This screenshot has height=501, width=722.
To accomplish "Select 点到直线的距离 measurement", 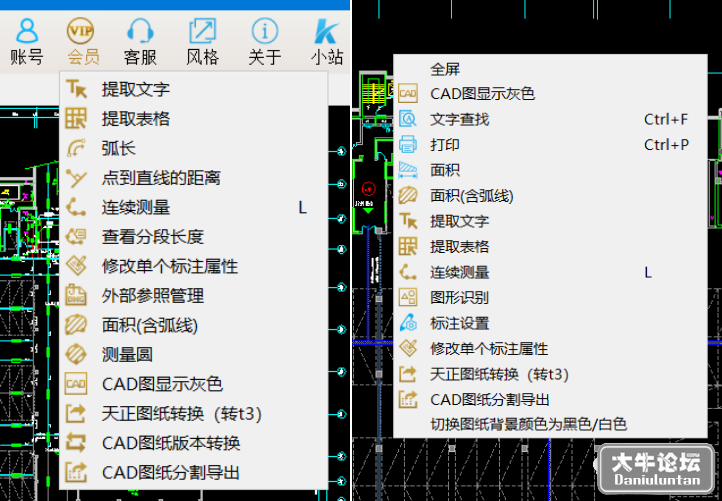I will (x=193, y=178).
